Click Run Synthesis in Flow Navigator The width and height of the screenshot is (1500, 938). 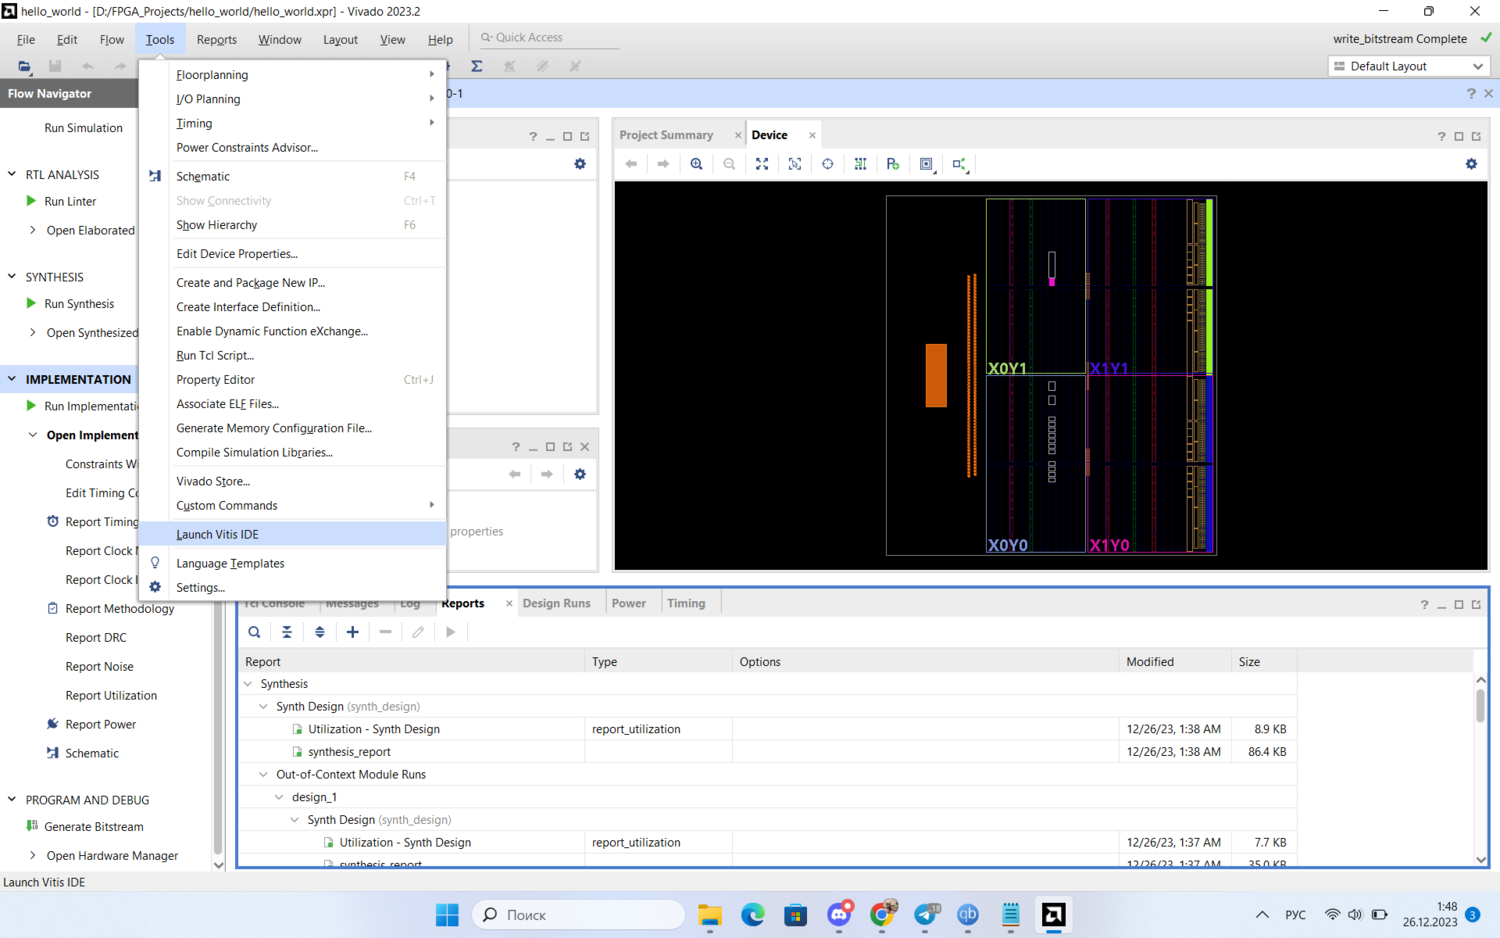tap(79, 304)
